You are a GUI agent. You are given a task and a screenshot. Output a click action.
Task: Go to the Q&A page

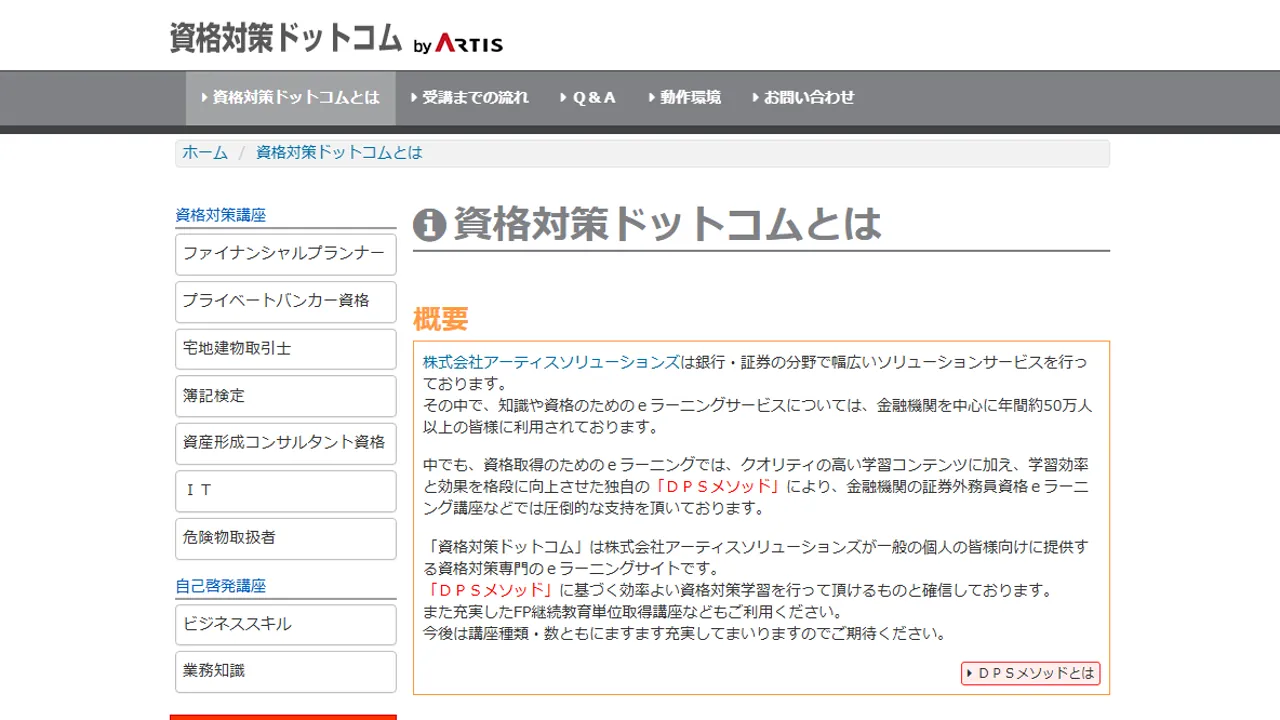589,98
